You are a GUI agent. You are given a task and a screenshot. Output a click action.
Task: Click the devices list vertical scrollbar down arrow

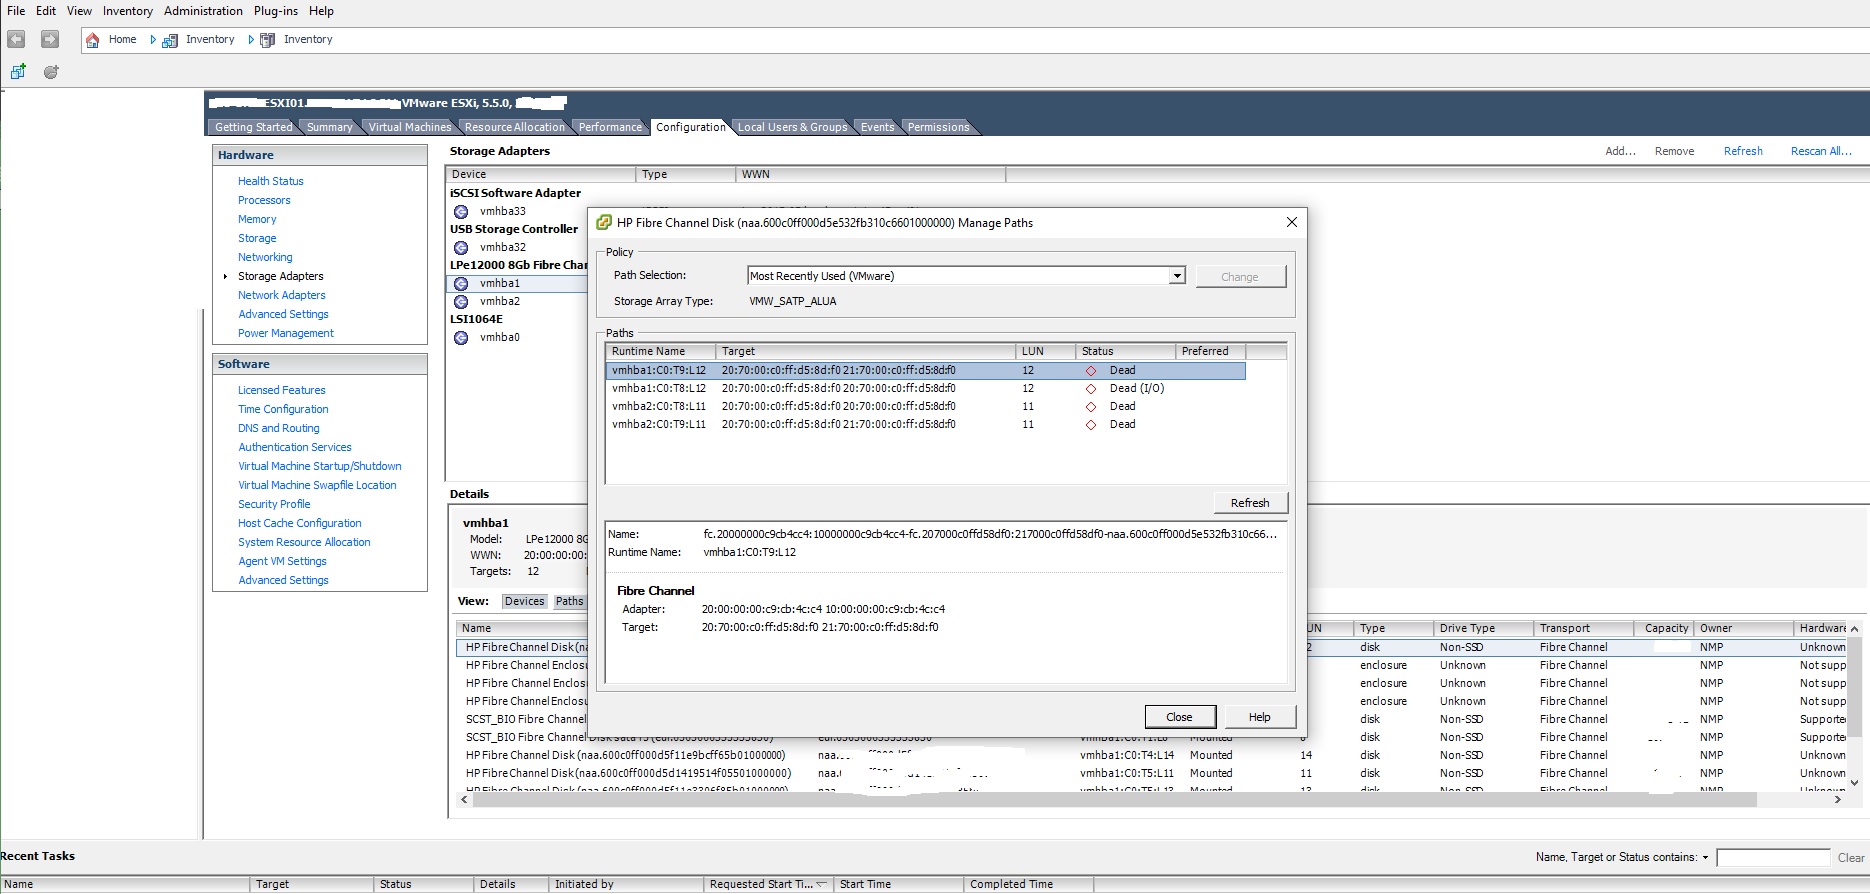pos(1854,783)
